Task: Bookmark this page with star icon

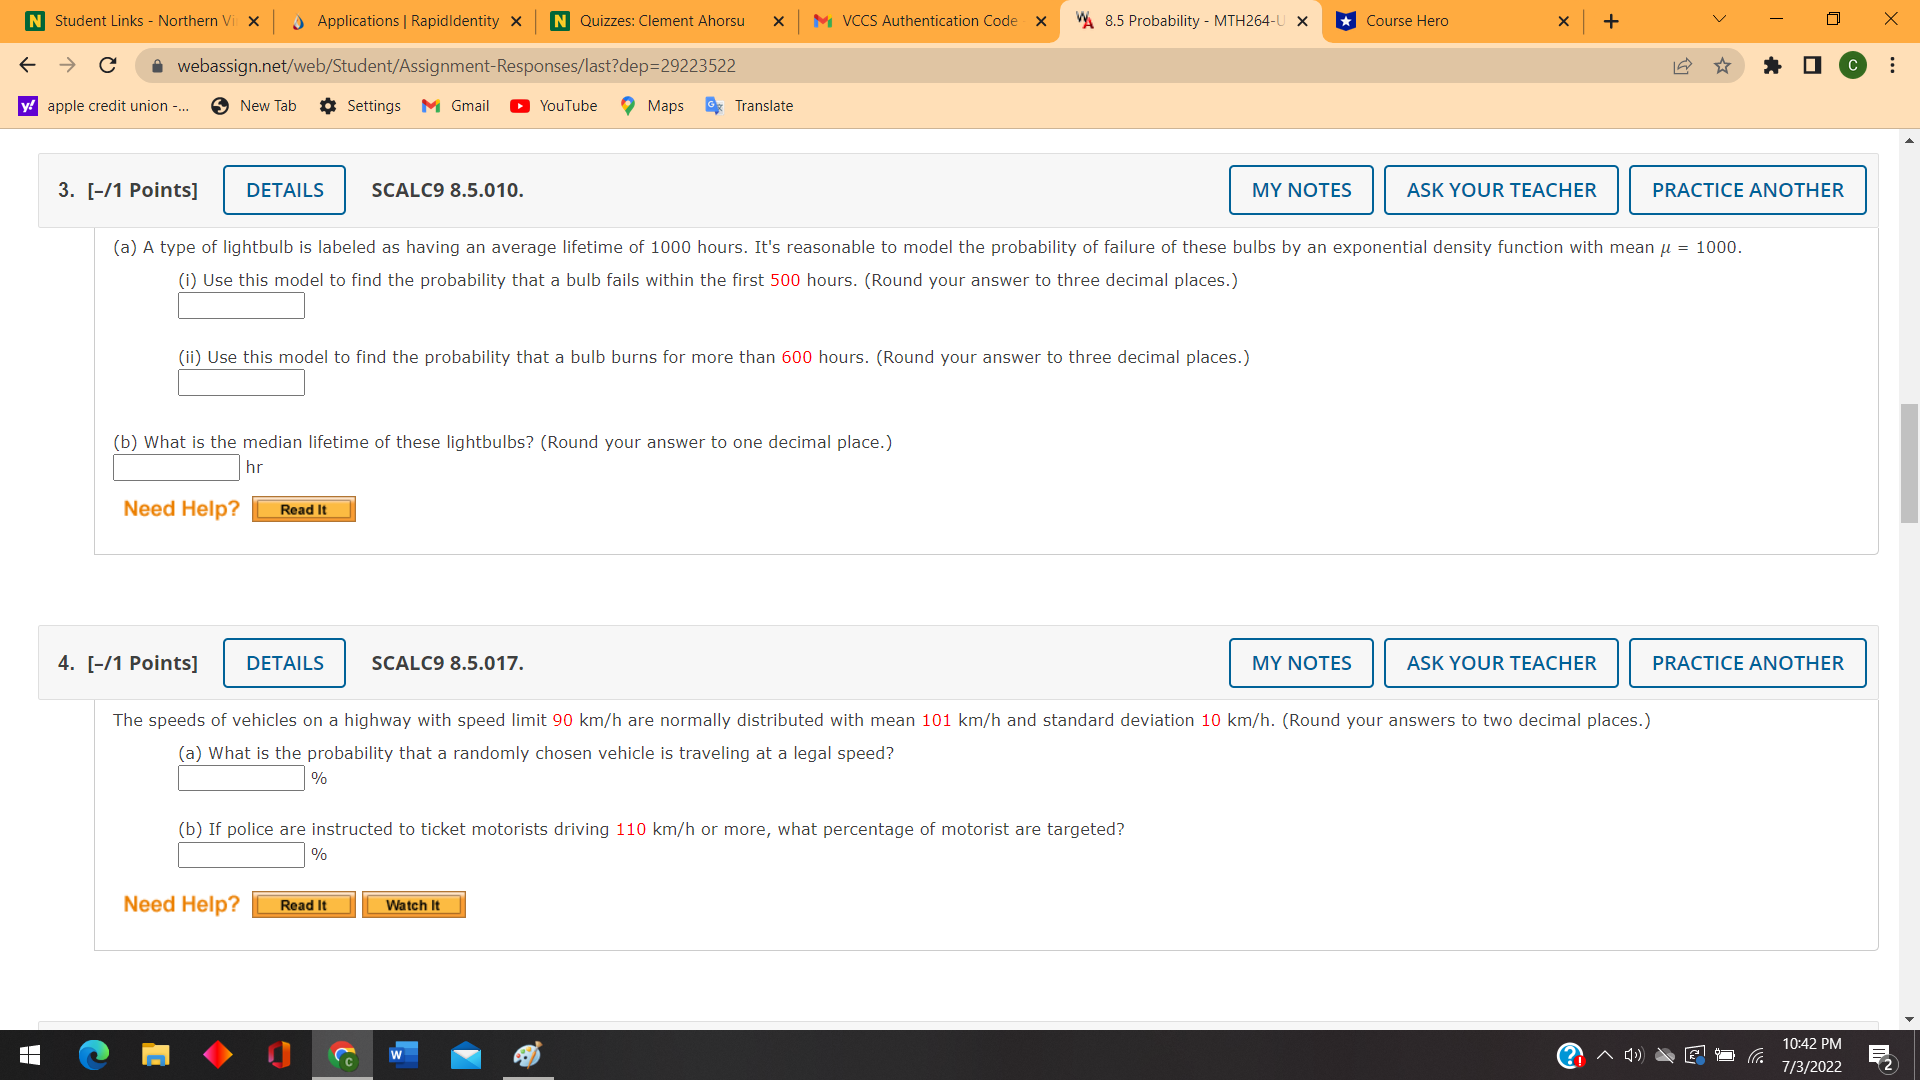Action: (x=1722, y=66)
